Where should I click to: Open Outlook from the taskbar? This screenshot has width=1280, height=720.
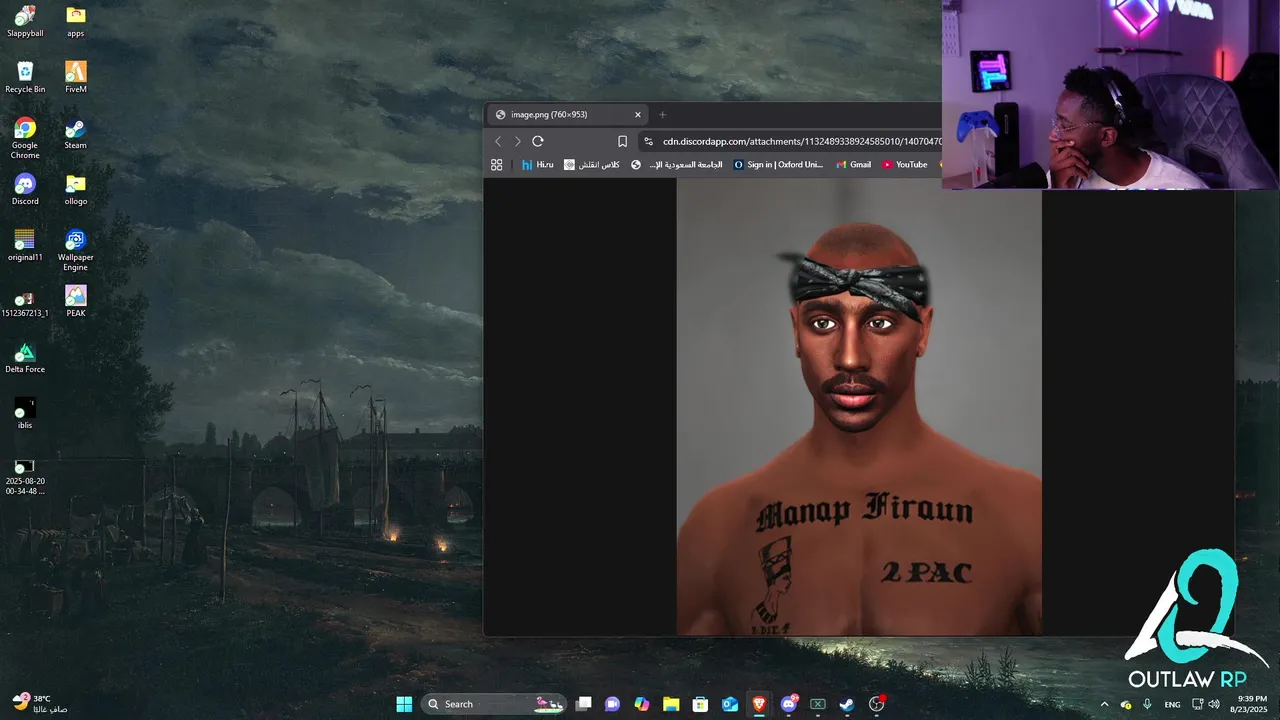(730, 704)
